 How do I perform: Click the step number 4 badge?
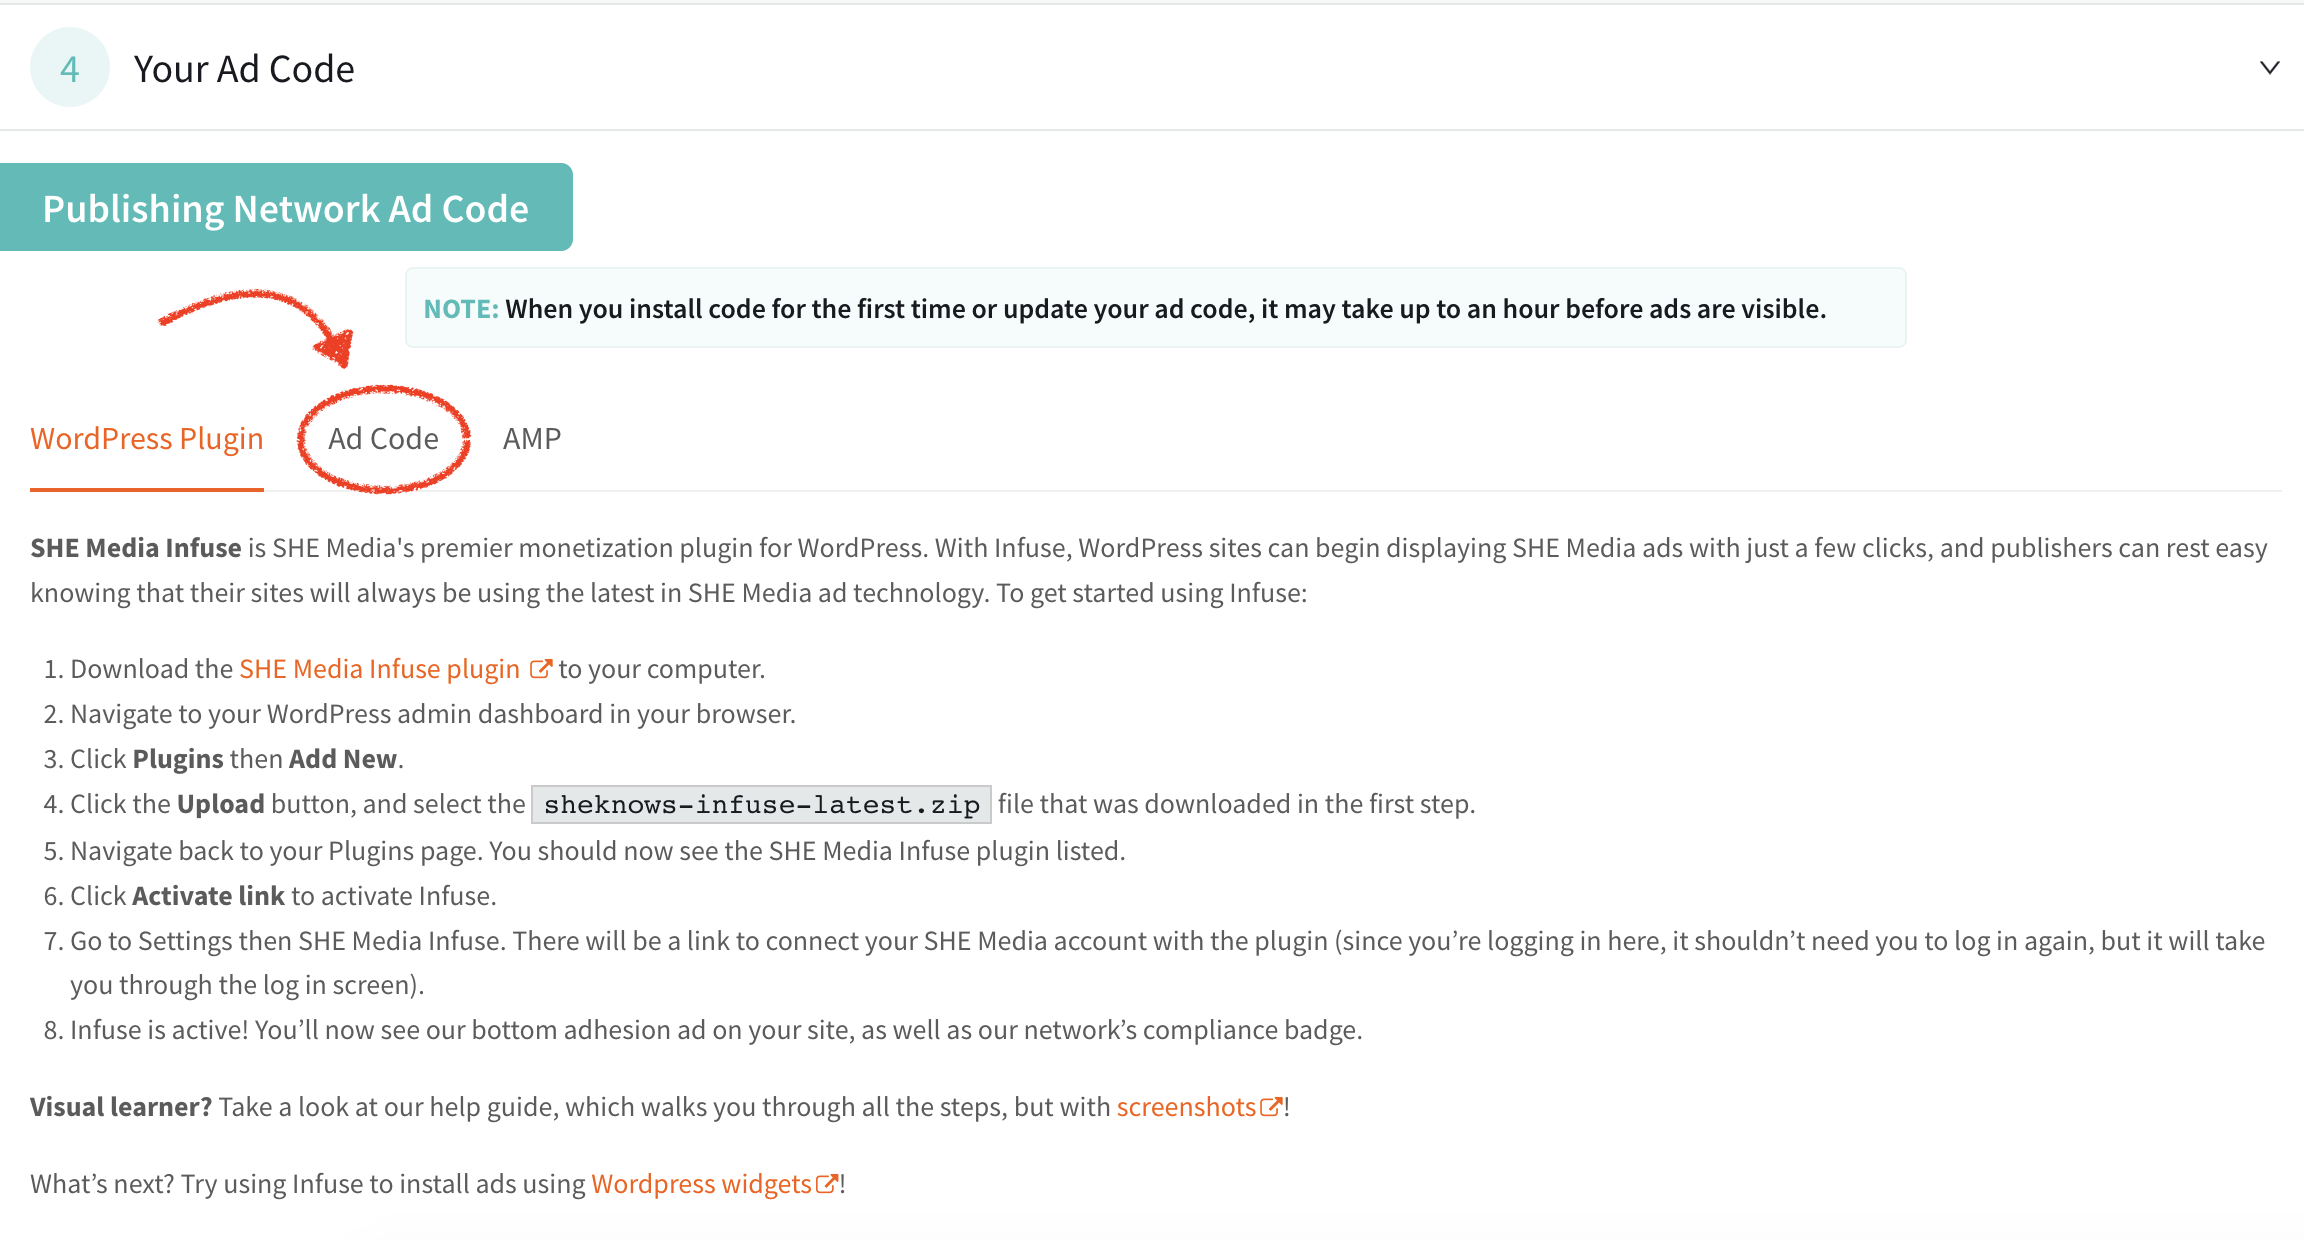[x=68, y=66]
